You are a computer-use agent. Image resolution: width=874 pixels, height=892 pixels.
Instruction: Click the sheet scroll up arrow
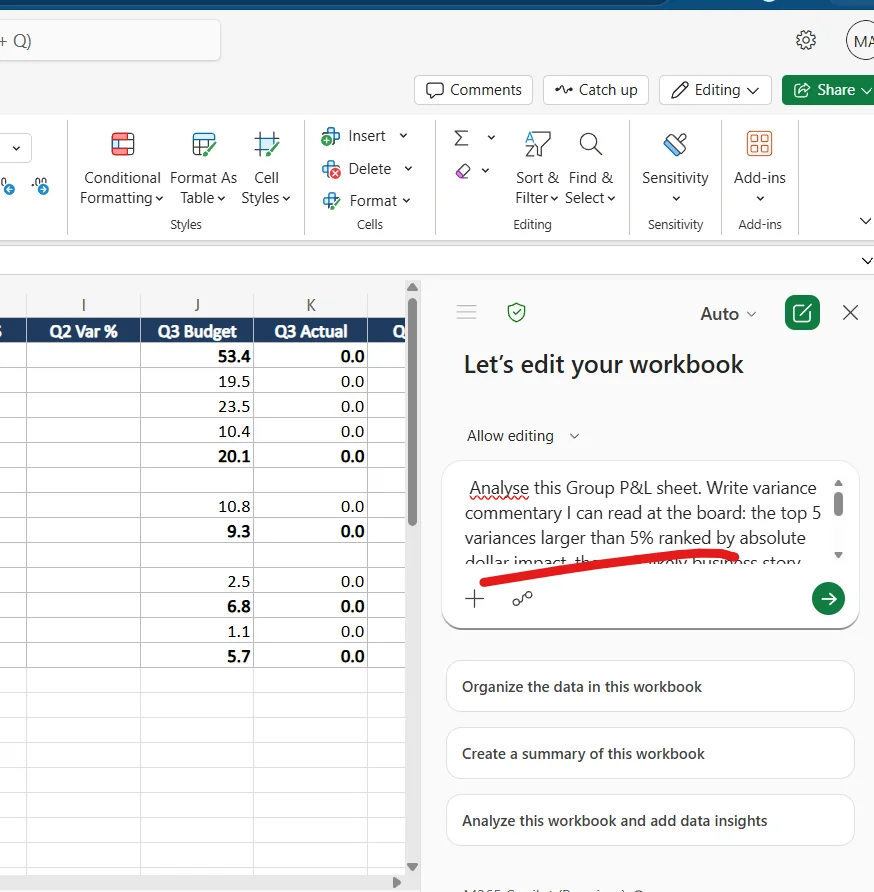point(413,287)
